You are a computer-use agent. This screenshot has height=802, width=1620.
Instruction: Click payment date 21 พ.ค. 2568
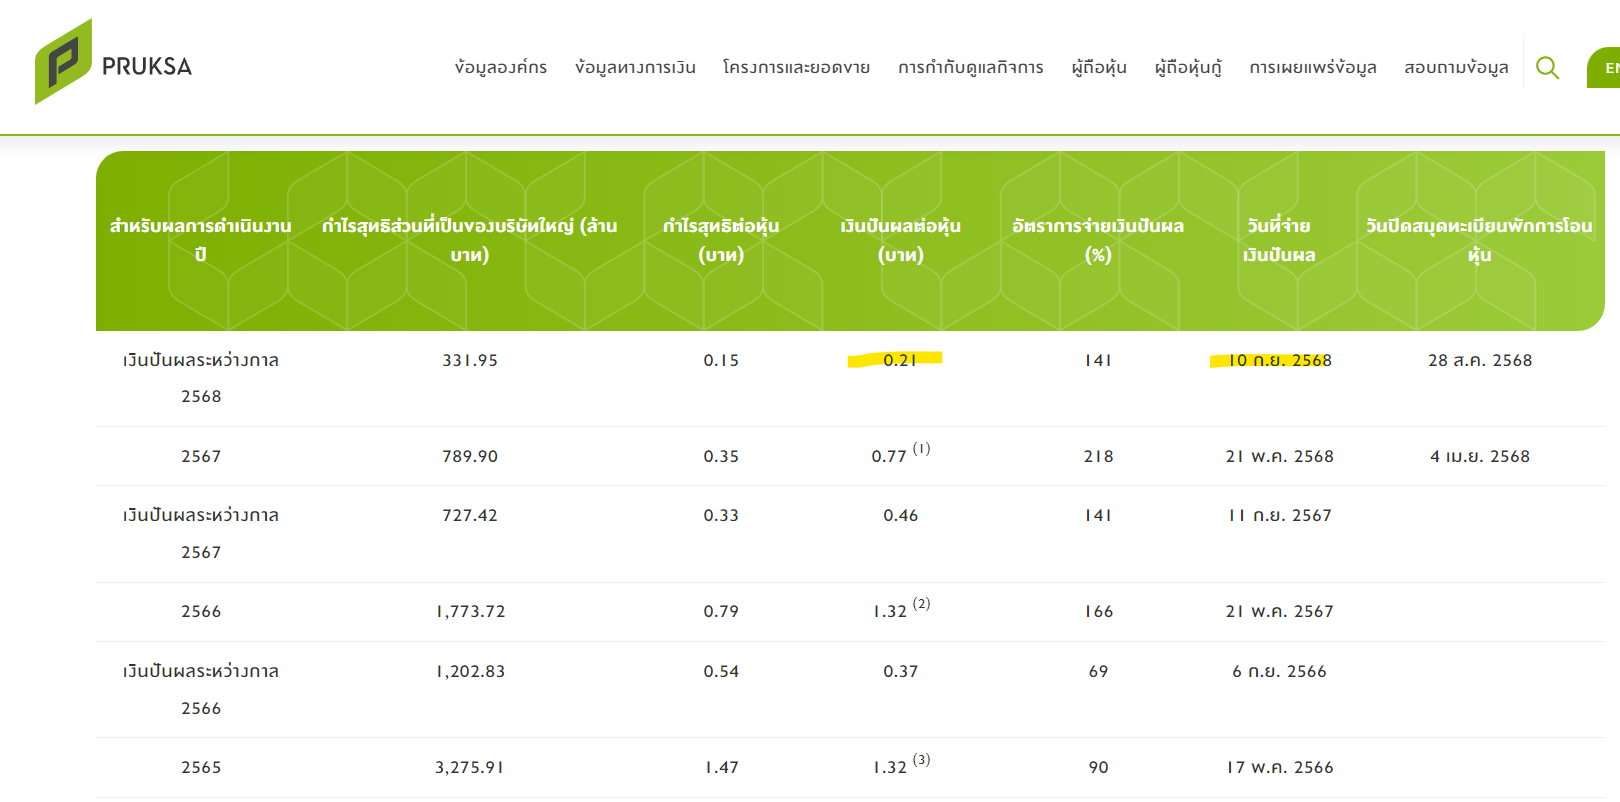1280,456
